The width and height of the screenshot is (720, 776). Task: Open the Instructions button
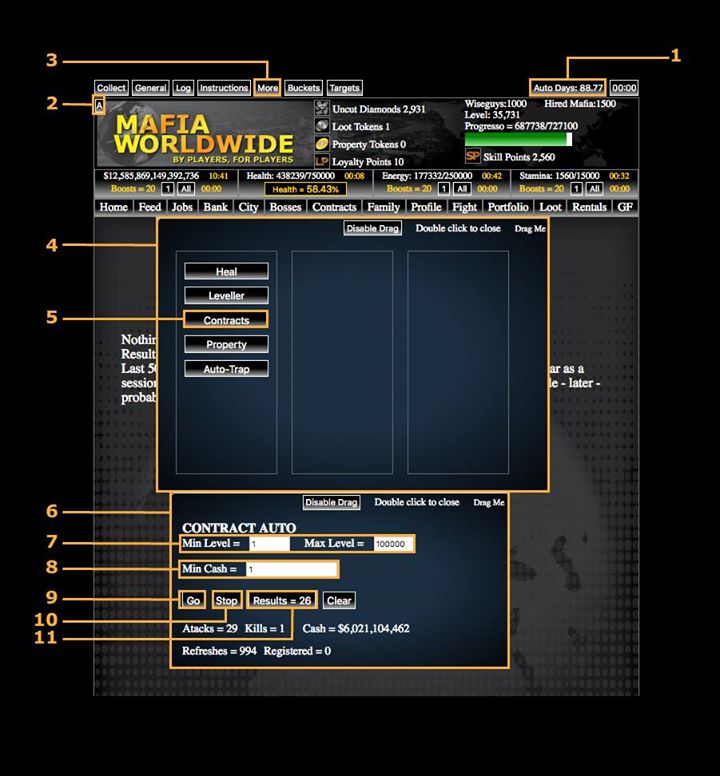coord(224,88)
